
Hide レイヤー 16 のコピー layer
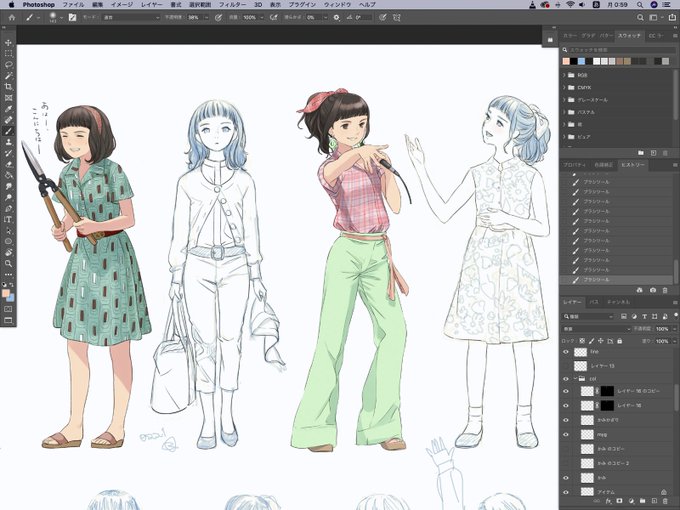tap(566, 391)
